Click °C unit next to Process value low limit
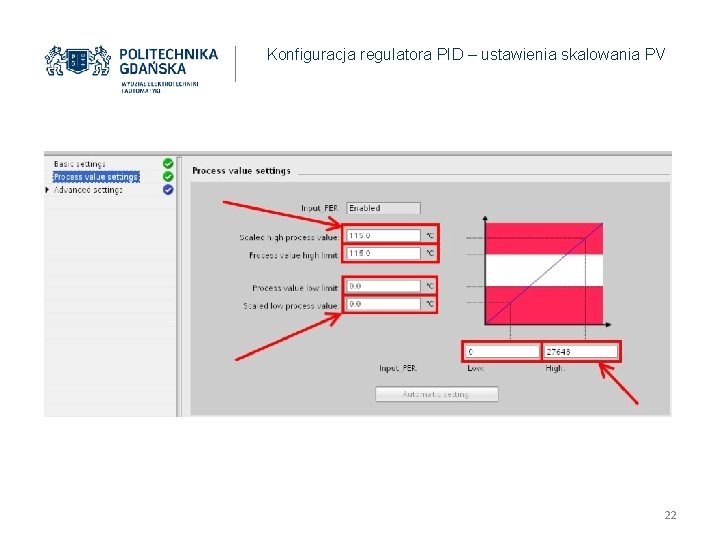 click(430, 286)
